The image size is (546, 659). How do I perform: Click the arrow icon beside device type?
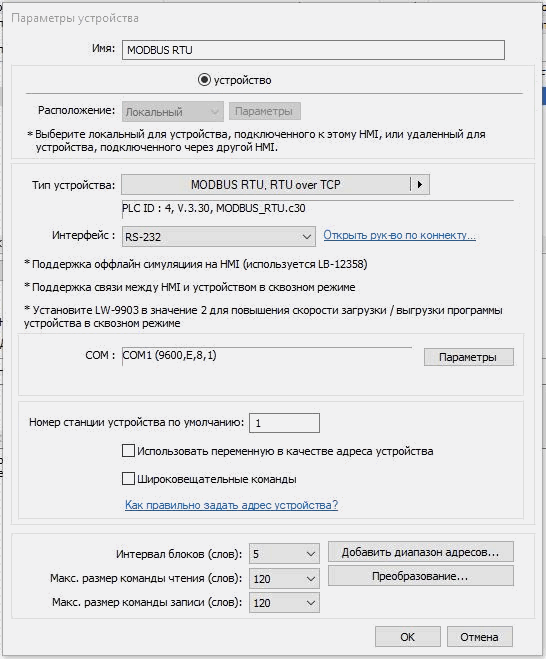419,185
